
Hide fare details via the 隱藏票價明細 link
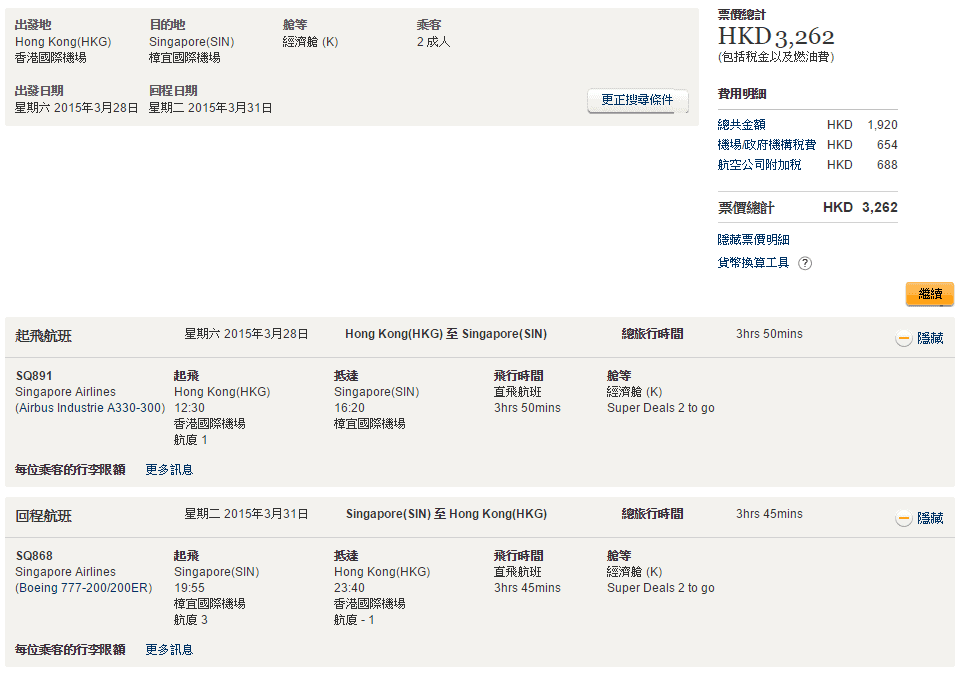(x=753, y=240)
